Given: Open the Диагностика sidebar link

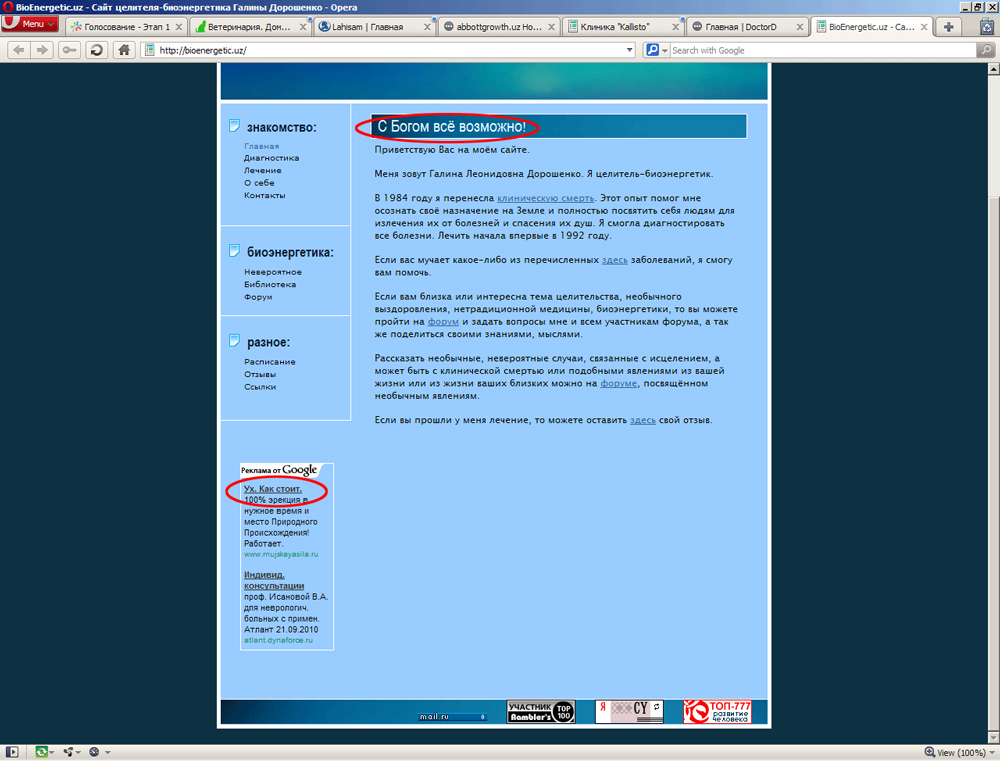Looking at the screenshot, I should pyautogui.click(x=271, y=158).
